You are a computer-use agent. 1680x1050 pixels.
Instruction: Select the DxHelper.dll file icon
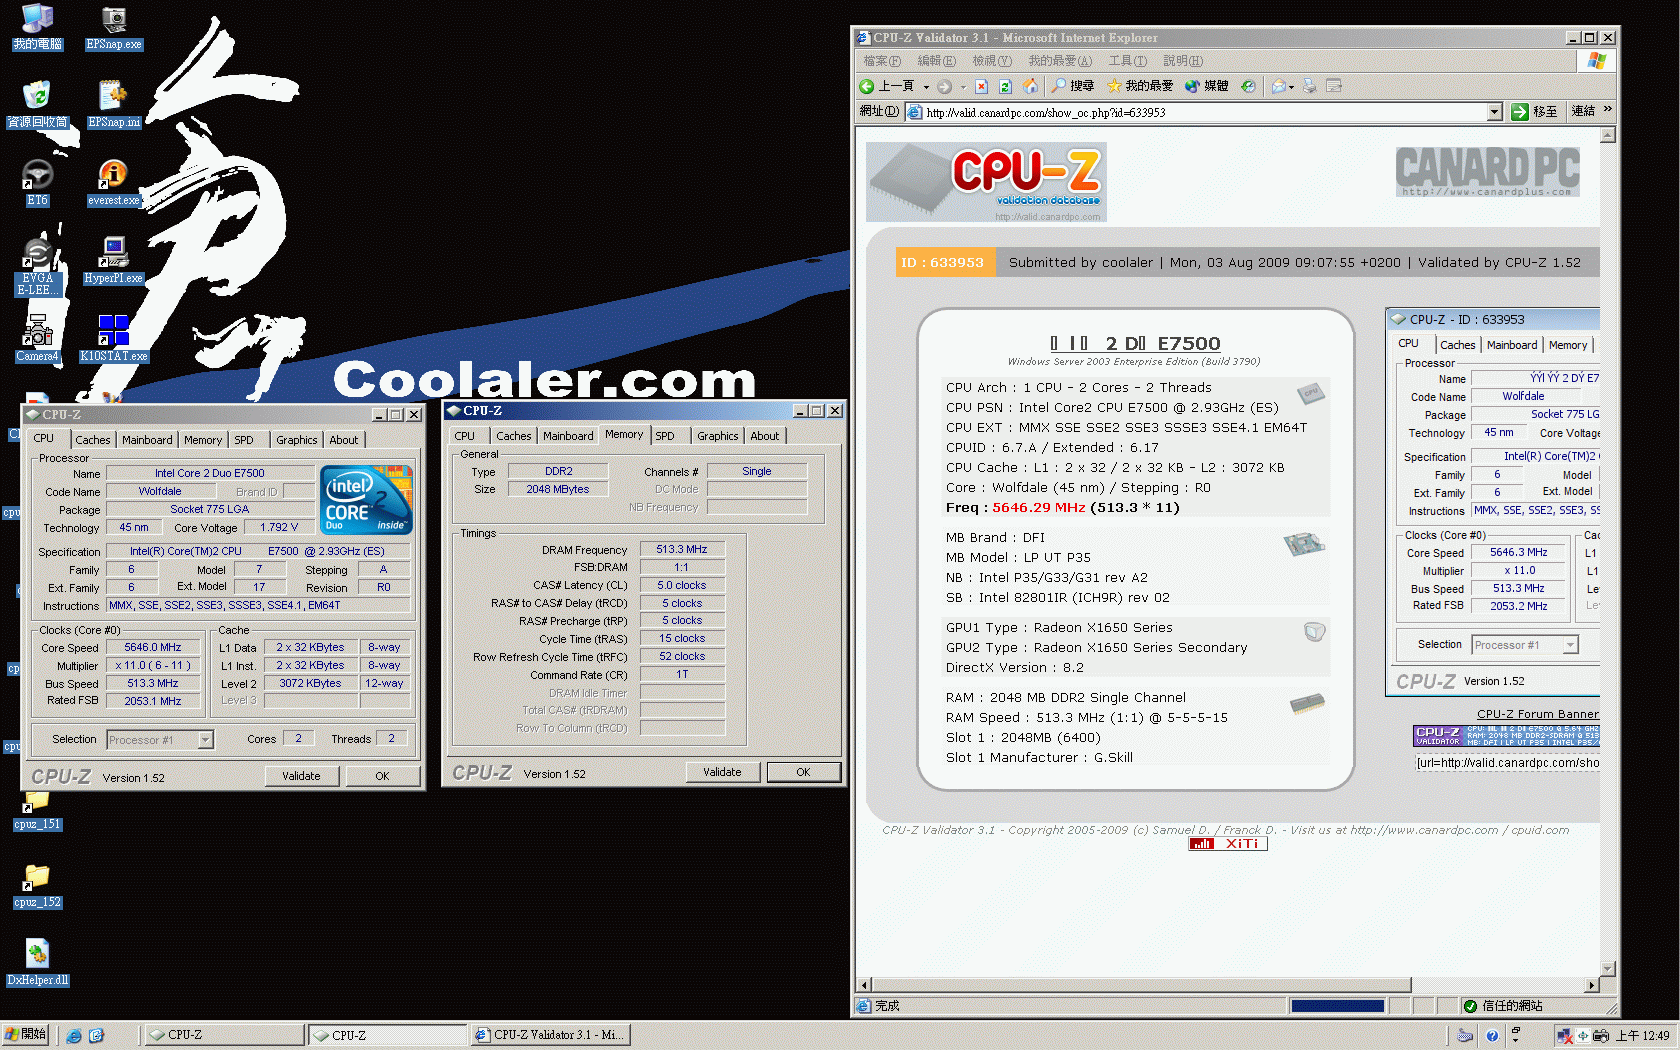point(37,963)
